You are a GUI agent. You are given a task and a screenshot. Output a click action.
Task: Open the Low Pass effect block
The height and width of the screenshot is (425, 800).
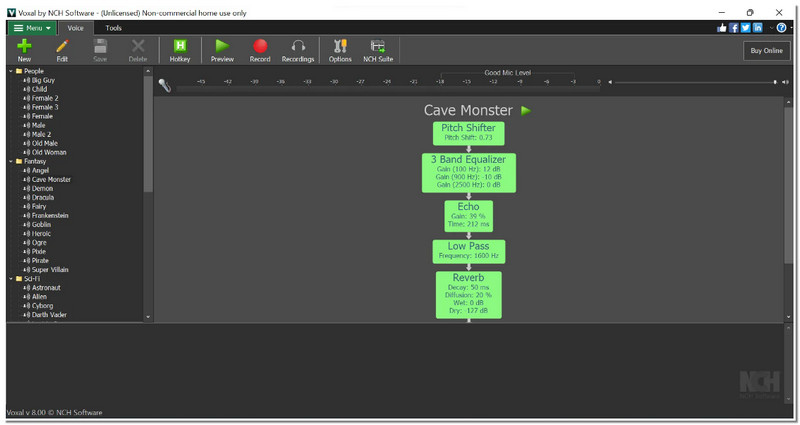(x=468, y=252)
